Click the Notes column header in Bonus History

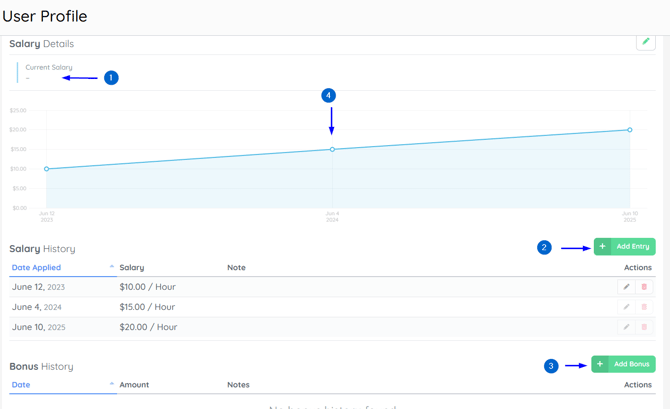(x=238, y=385)
